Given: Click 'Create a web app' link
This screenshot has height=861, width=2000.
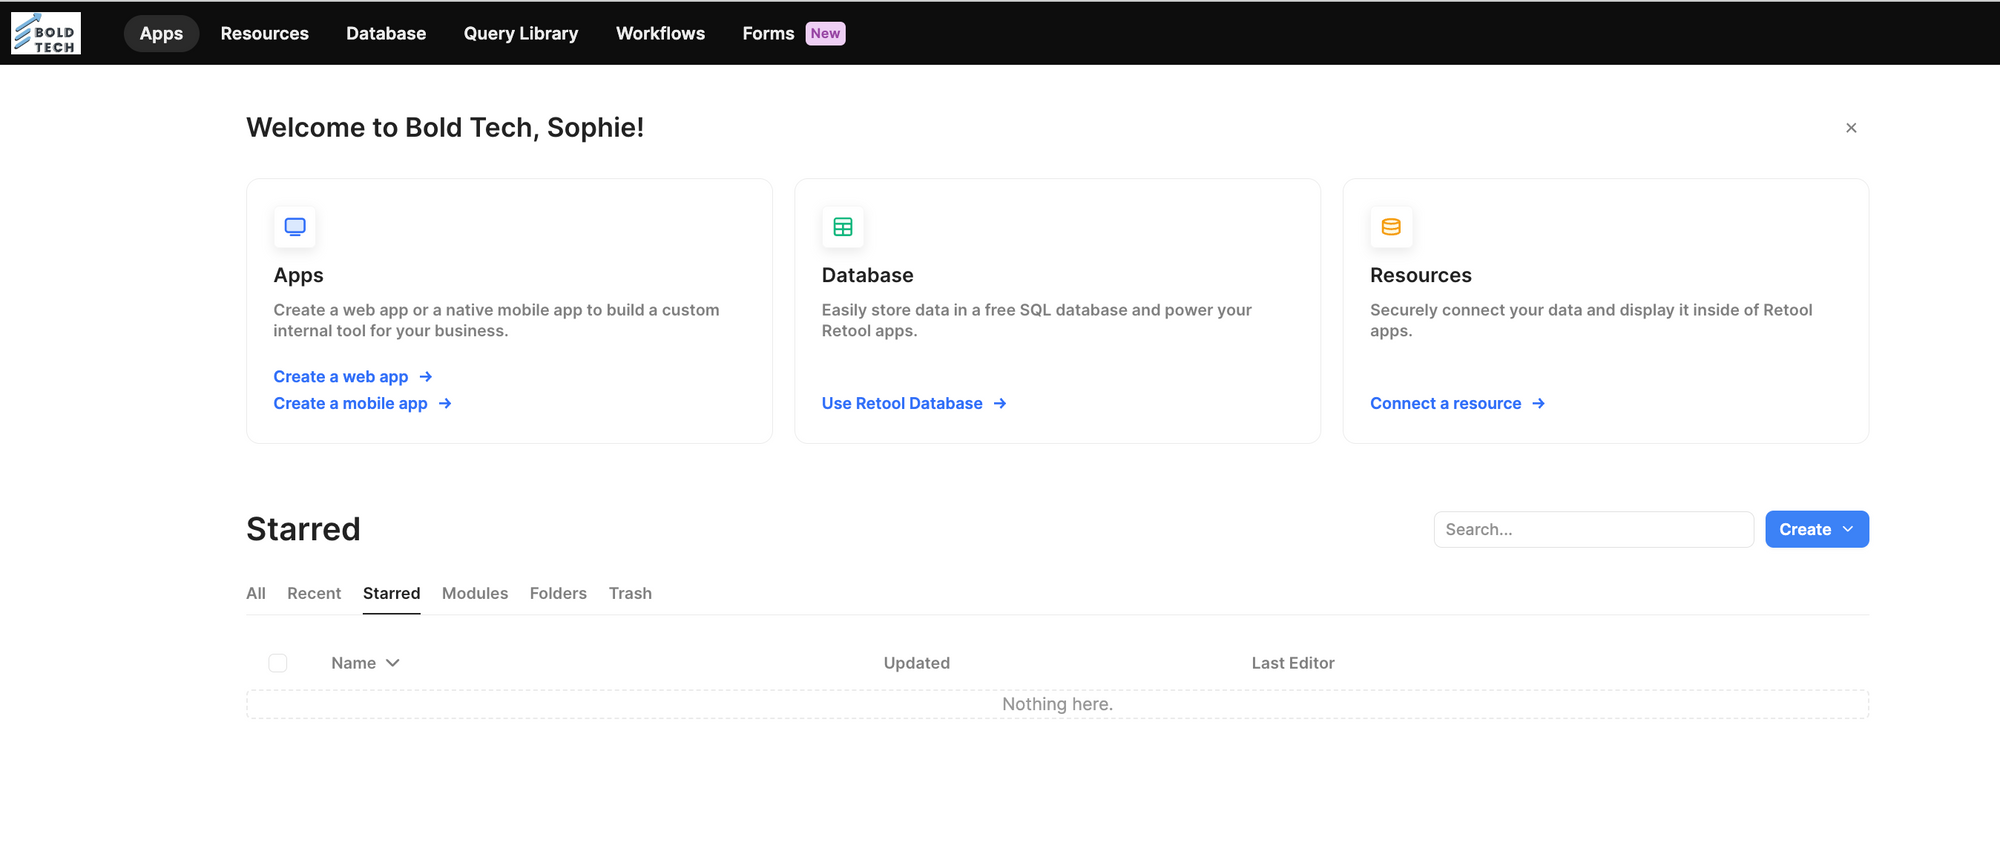Looking at the screenshot, I should click(353, 377).
